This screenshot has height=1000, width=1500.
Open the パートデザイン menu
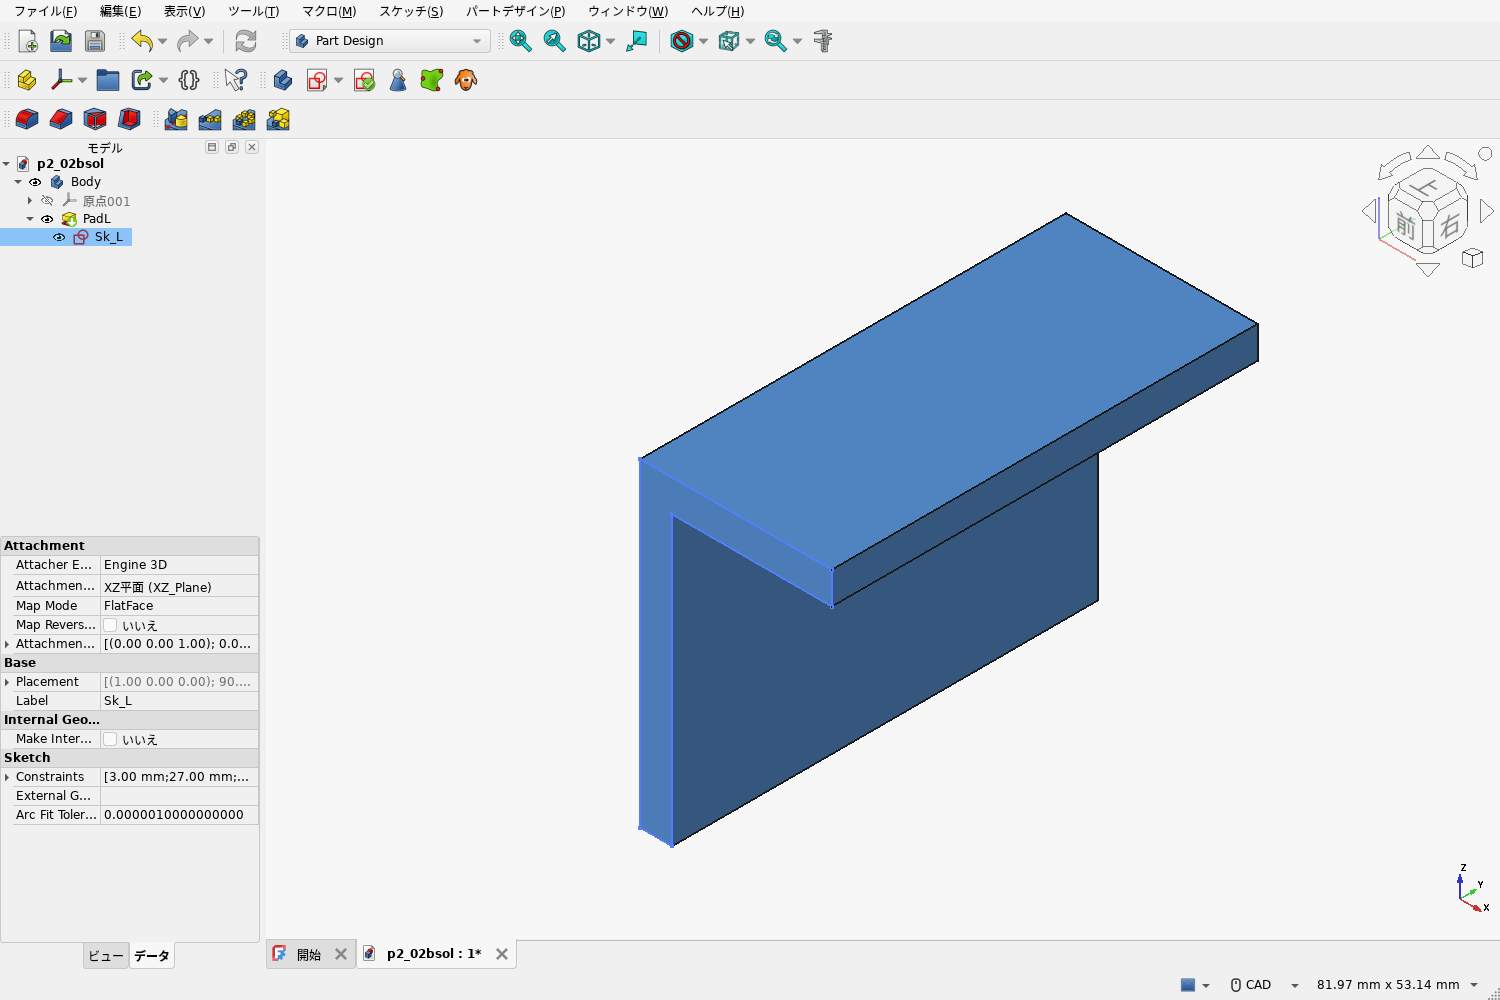tap(515, 11)
